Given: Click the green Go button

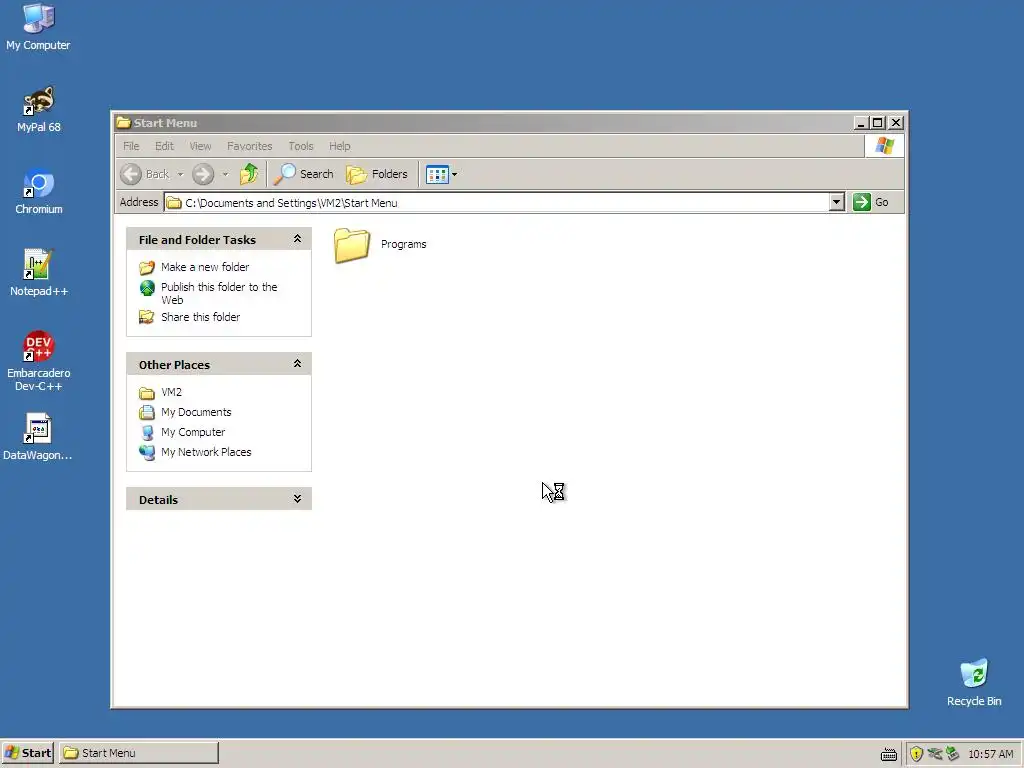Looking at the screenshot, I should (871, 202).
